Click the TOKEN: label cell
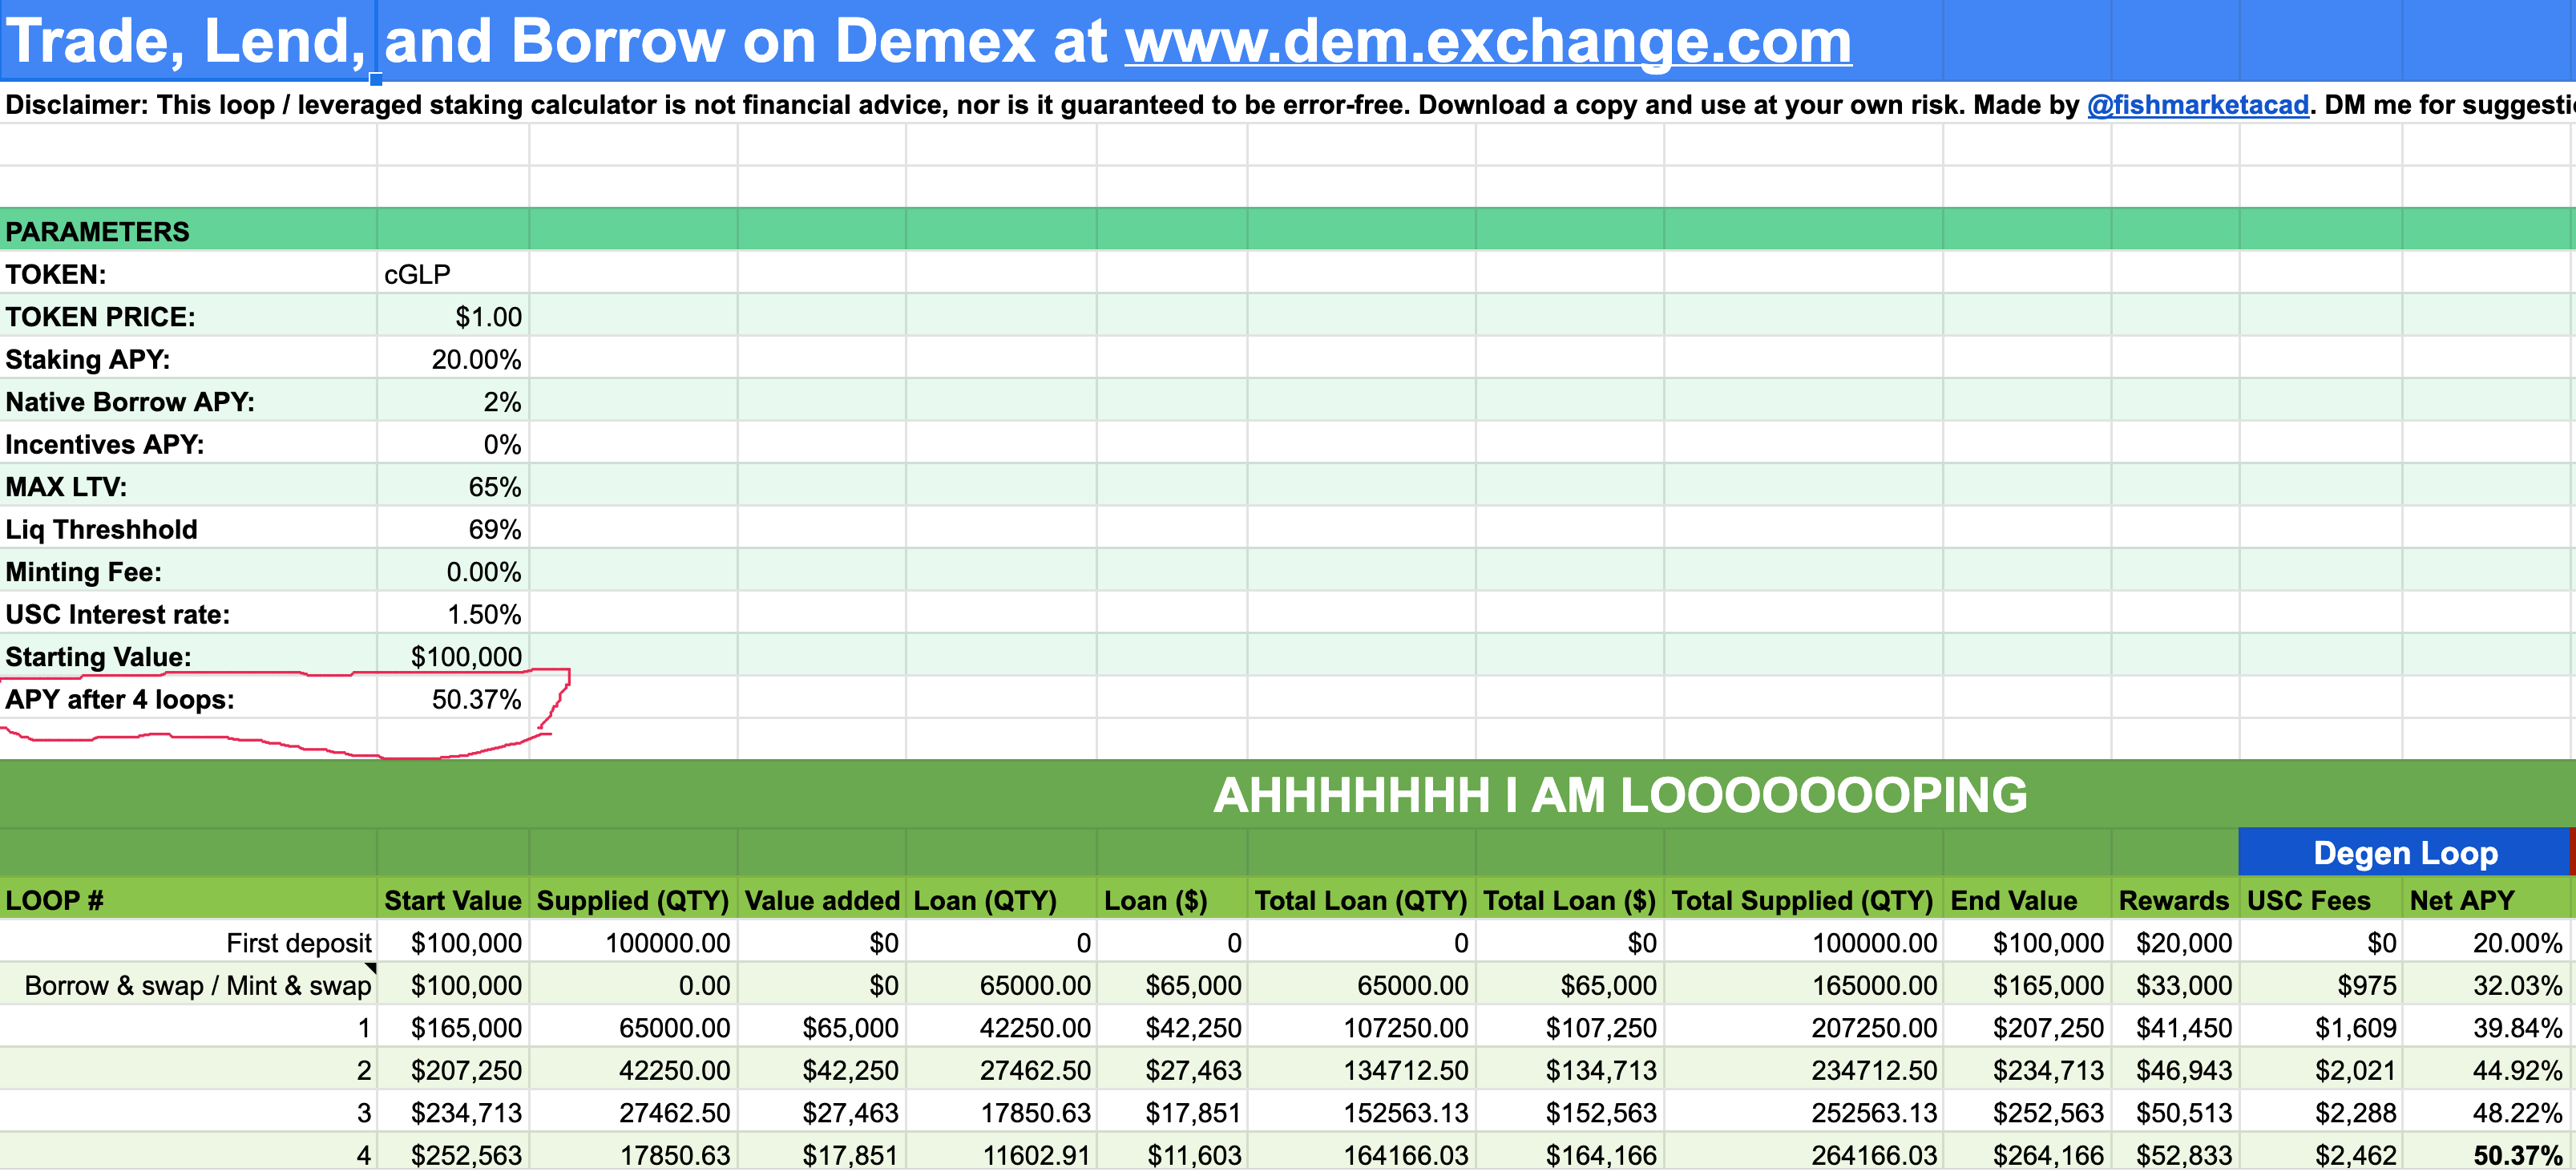Image resolution: width=2576 pixels, height=1172 pixels. tap(188, 274)
